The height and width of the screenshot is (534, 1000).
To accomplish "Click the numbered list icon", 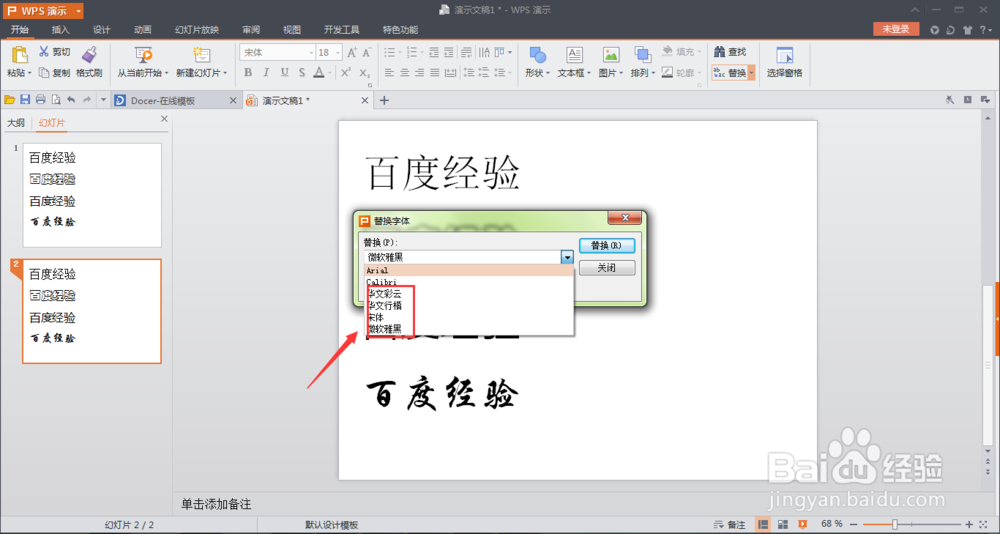I will (x=411, y=52).
